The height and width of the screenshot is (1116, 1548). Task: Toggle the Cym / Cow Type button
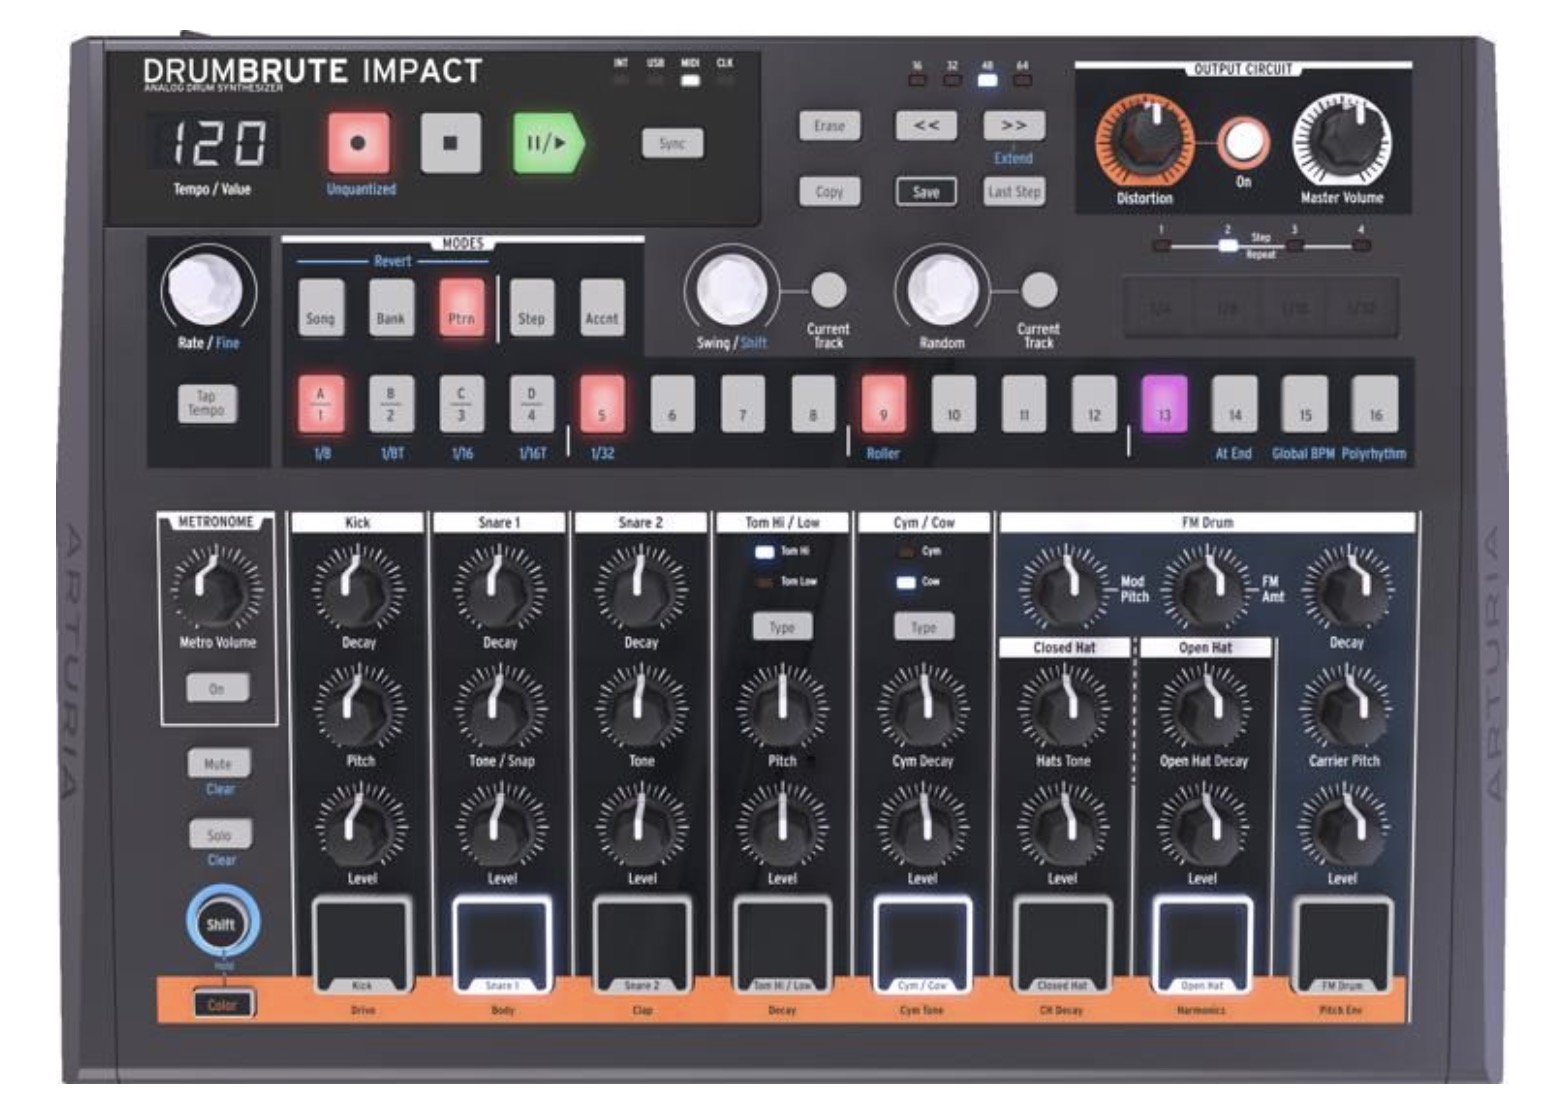coord(923,627)
